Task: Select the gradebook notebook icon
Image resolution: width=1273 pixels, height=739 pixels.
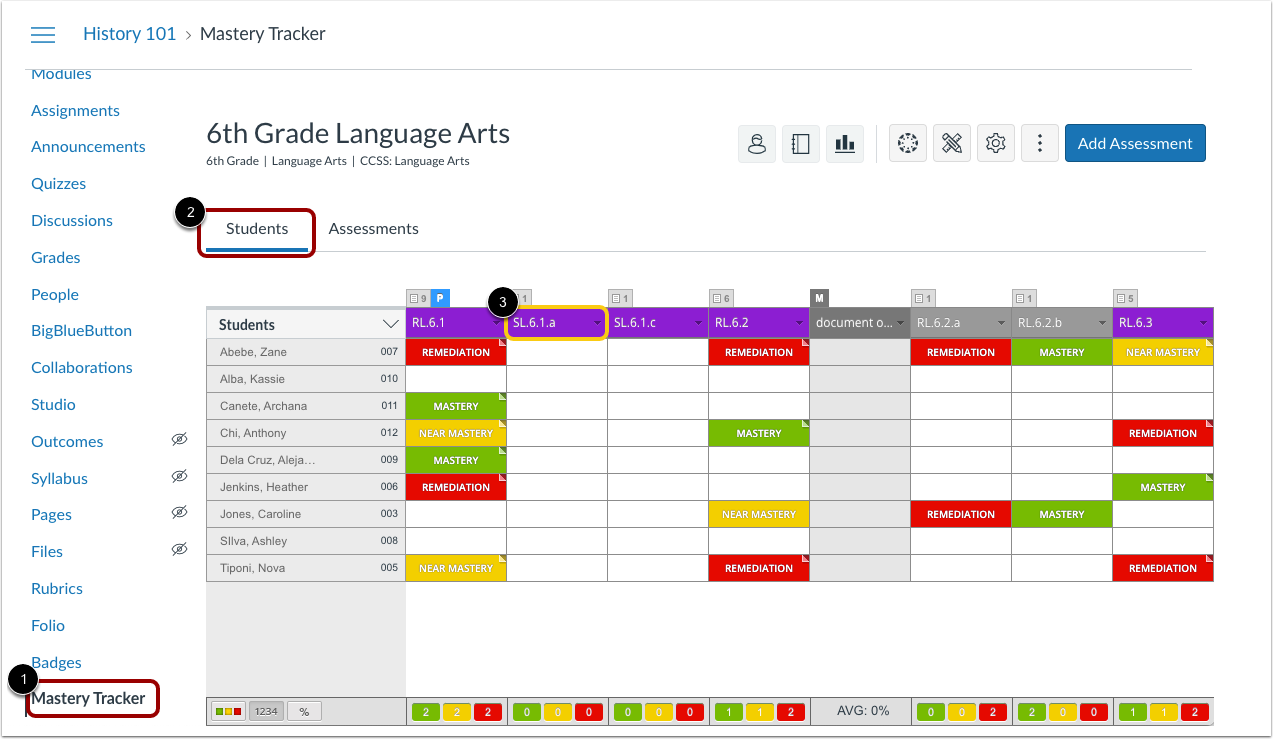Action: [800, 143]
